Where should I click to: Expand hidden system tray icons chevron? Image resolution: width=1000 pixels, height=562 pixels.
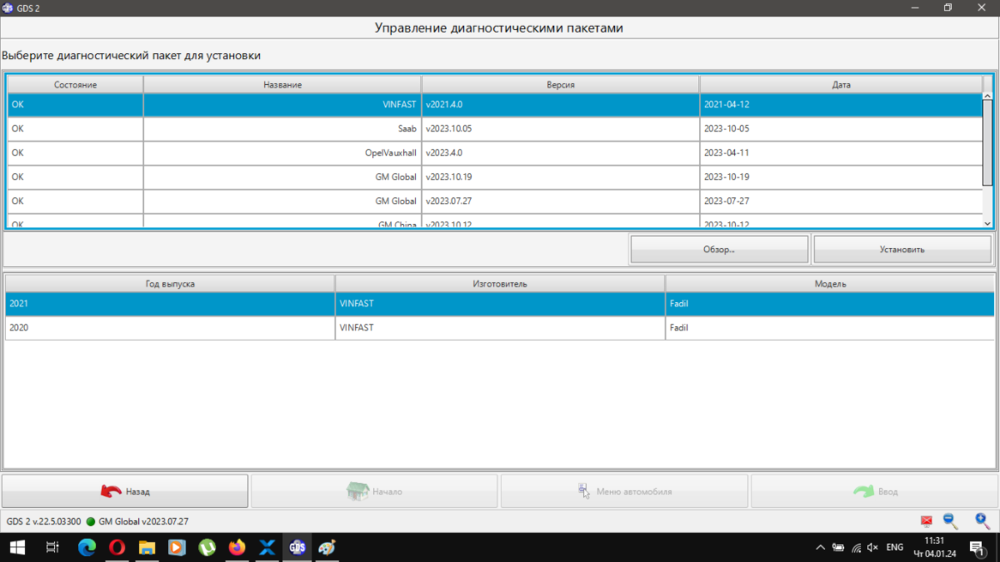820,547
